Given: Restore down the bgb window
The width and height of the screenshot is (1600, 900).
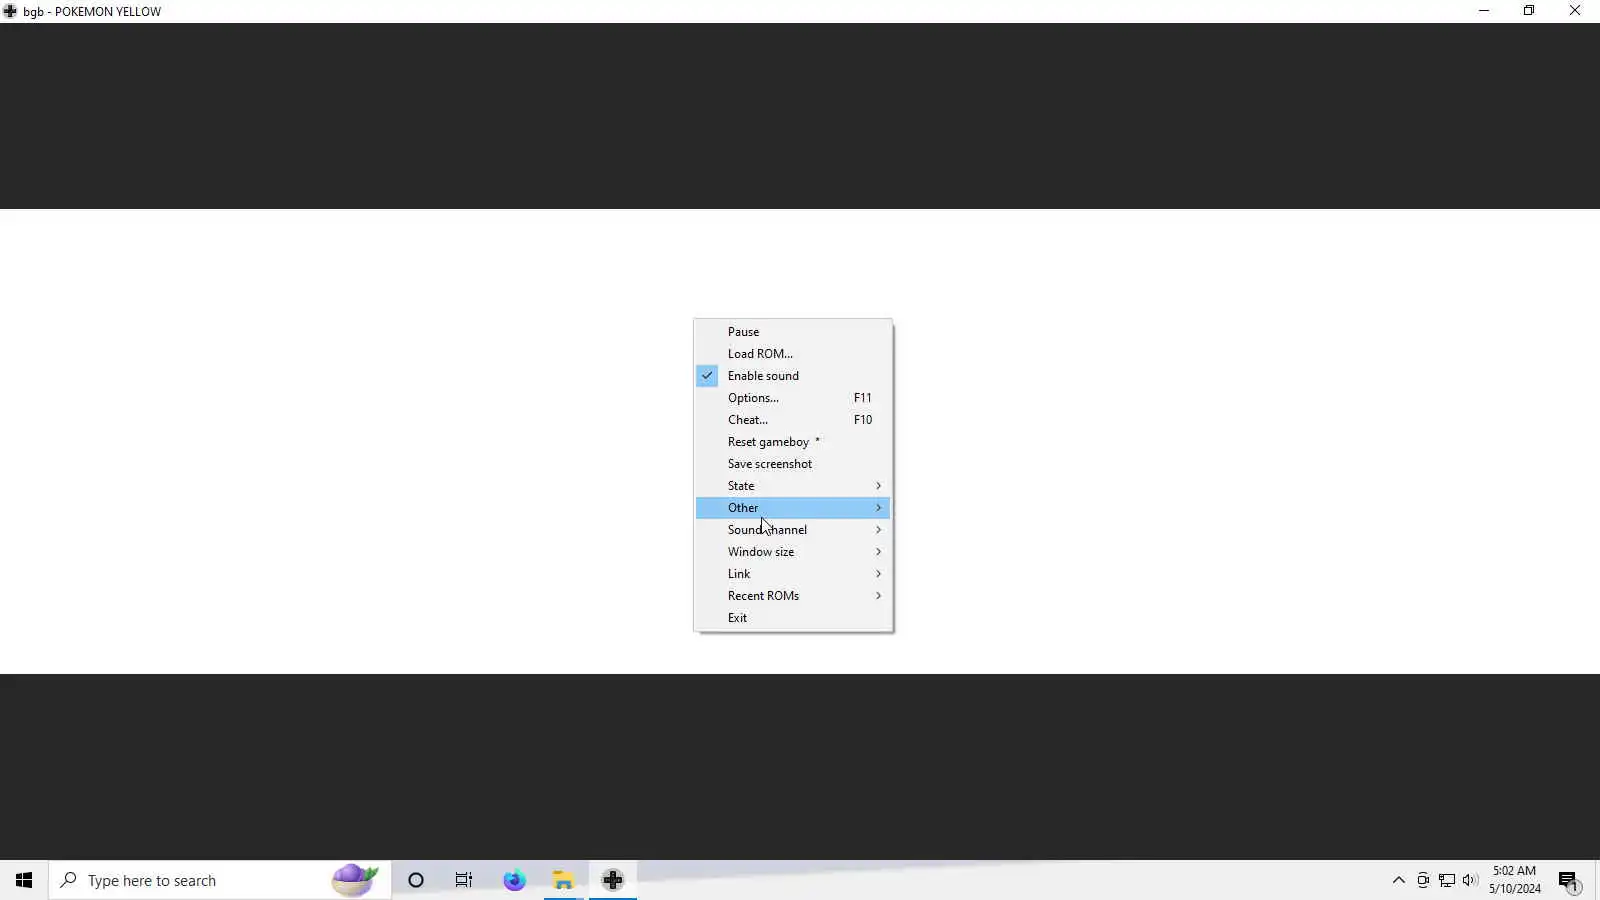Looking at the screenshot, I should (1529, 11).
